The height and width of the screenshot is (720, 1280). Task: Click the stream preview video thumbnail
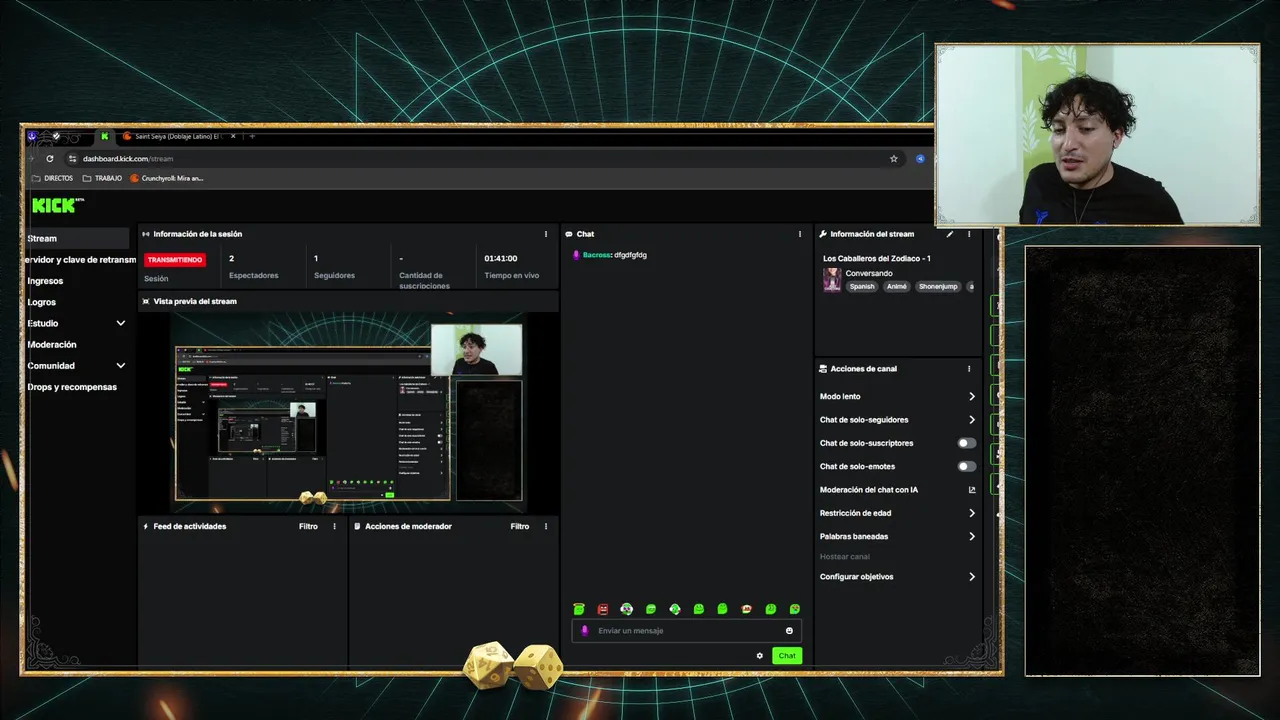pos(348,412)
